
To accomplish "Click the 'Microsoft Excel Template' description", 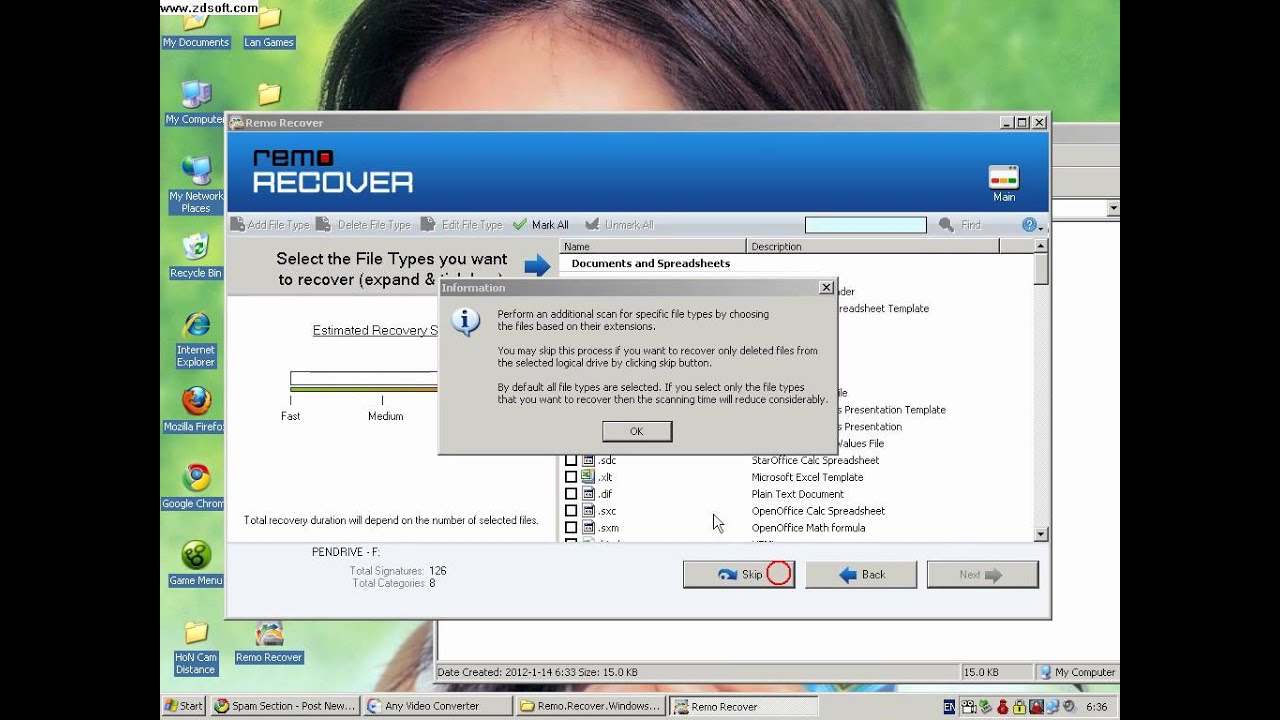I will (807, 477).
